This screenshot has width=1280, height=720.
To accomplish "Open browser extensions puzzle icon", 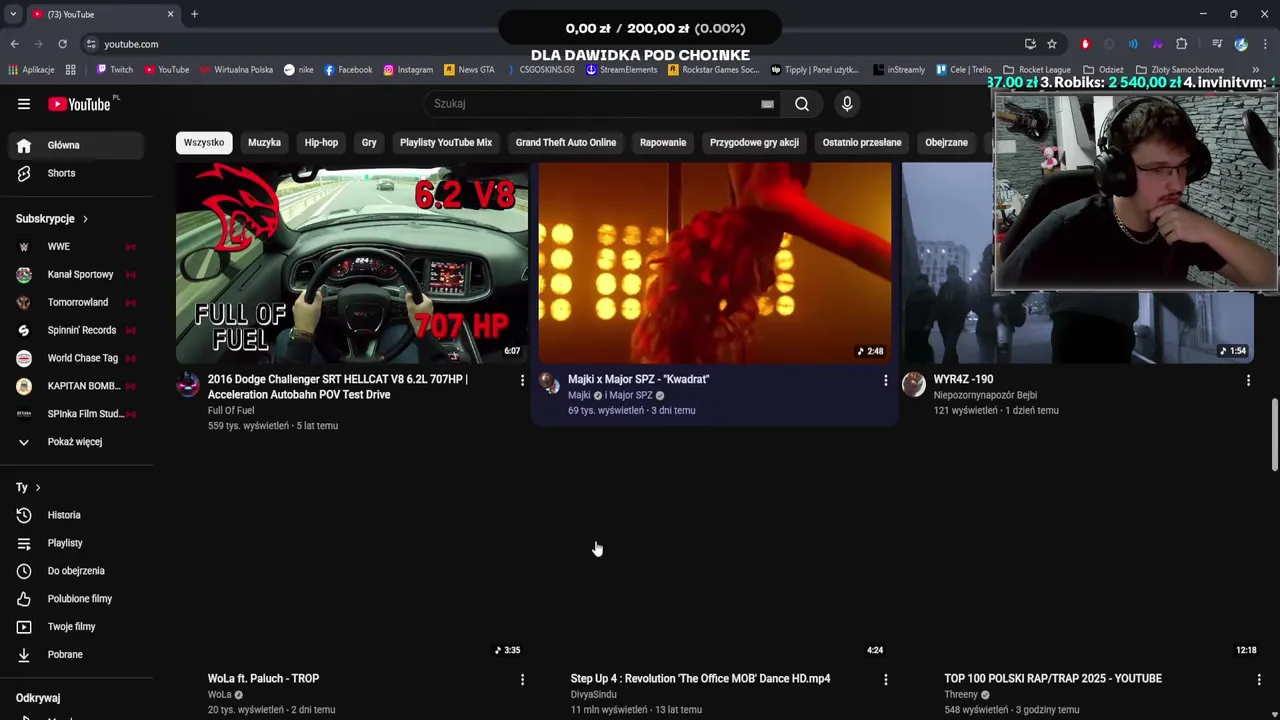I will point(1181,44).
